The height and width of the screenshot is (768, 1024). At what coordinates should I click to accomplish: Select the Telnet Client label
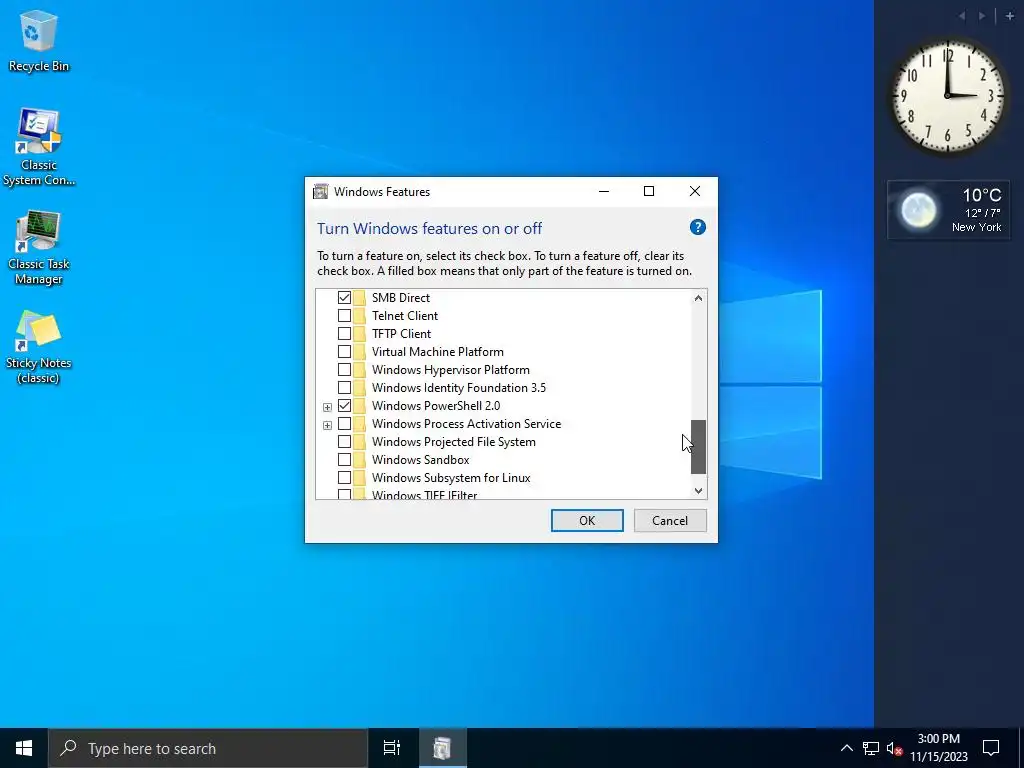(405, 315)
